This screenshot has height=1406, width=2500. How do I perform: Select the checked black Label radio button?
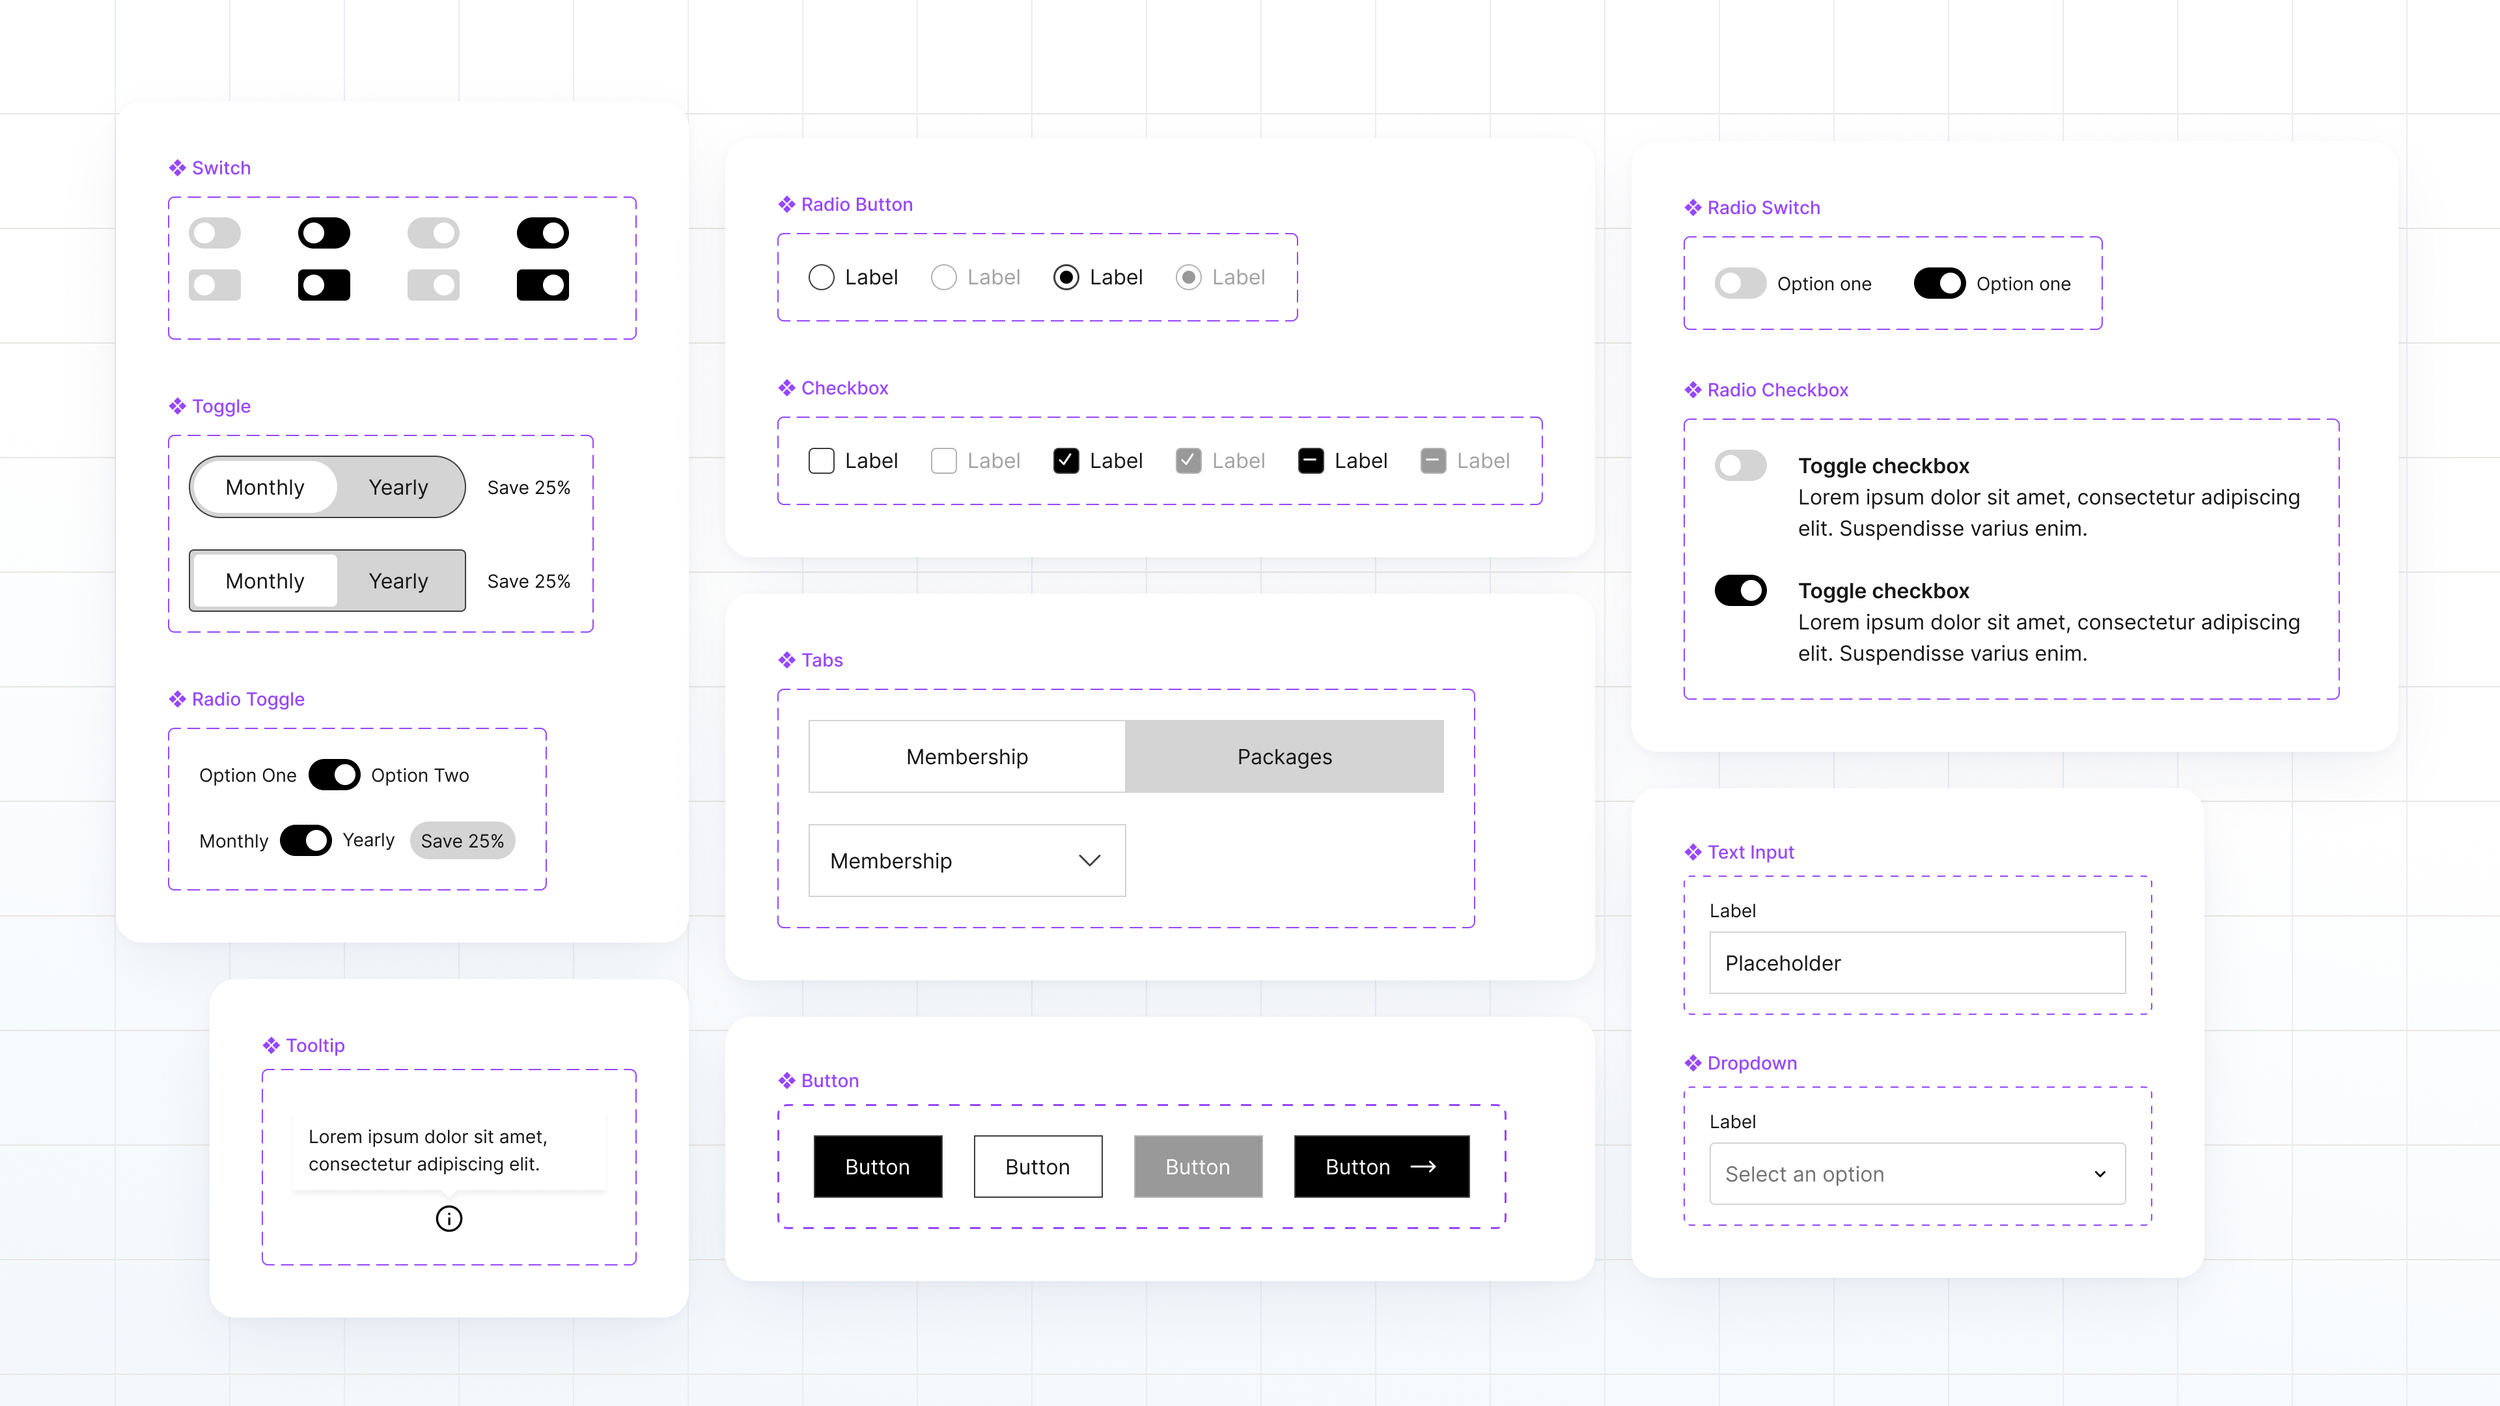point(1066,277)
